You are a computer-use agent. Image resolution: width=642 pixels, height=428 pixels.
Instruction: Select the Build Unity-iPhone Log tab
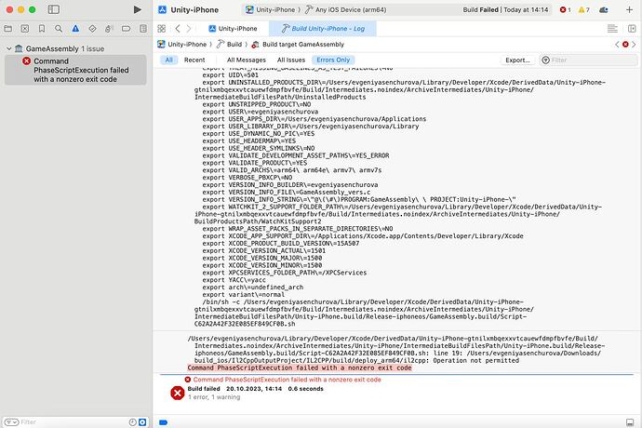click(323, 28)
